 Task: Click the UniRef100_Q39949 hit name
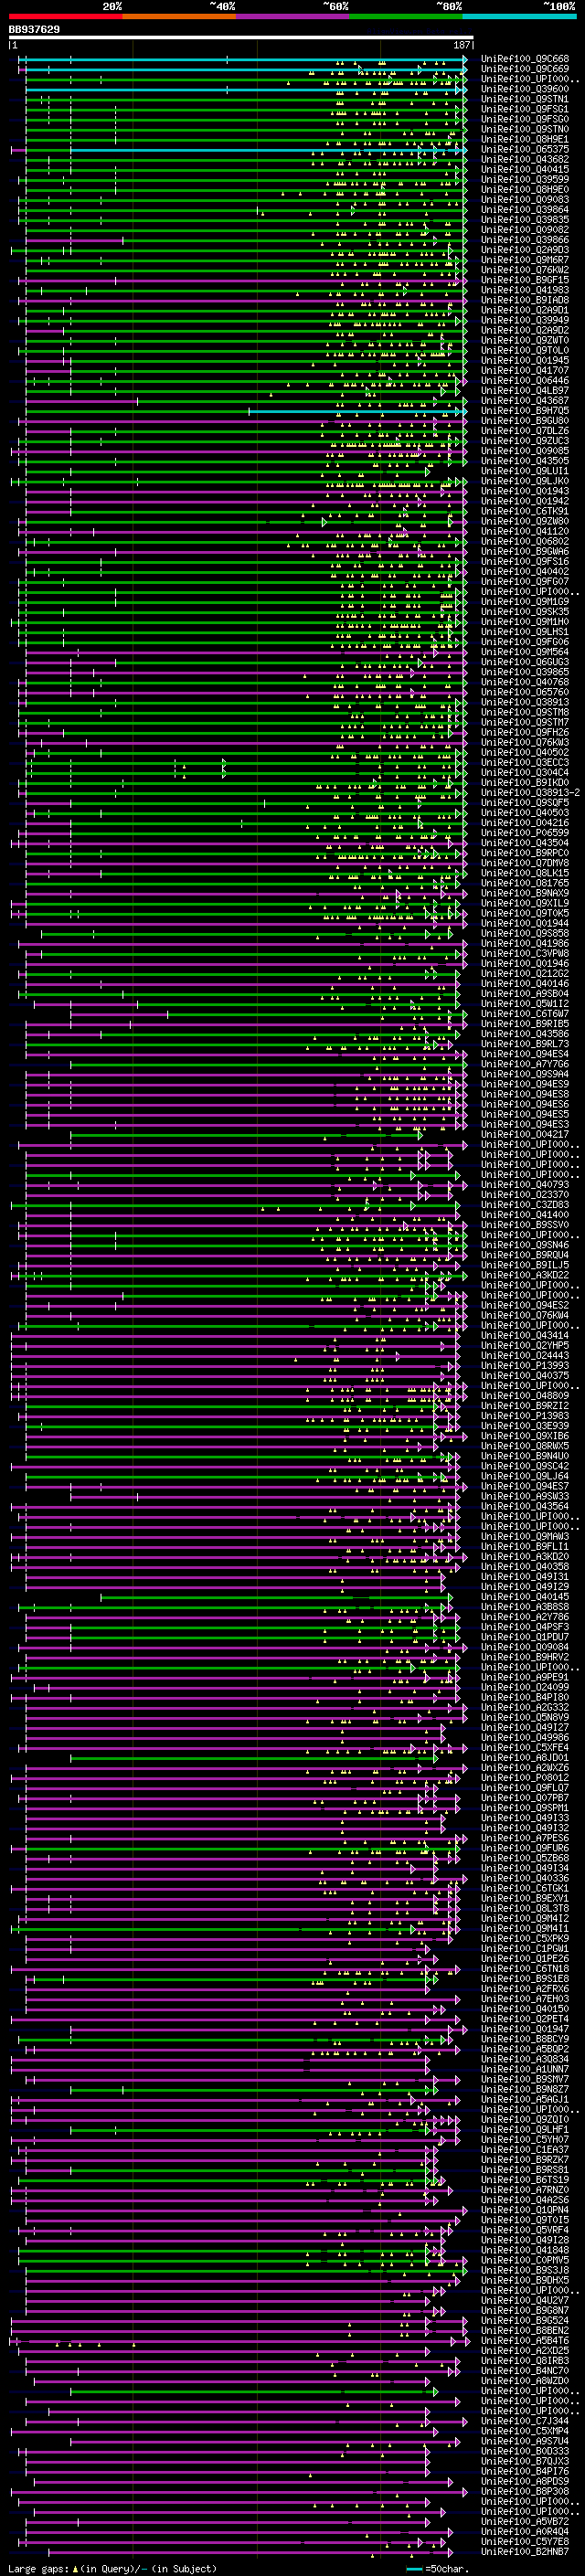click(525, 320)
